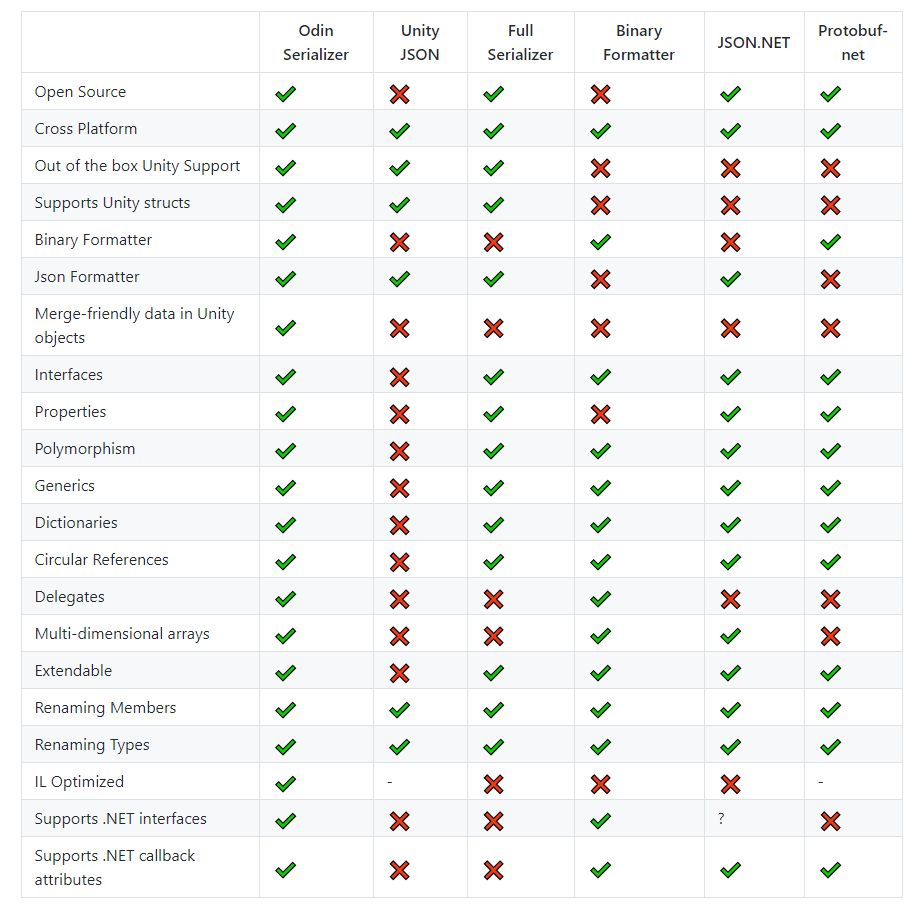
Task: Click the JSON.NET column header
Action: tap(754, 43)
